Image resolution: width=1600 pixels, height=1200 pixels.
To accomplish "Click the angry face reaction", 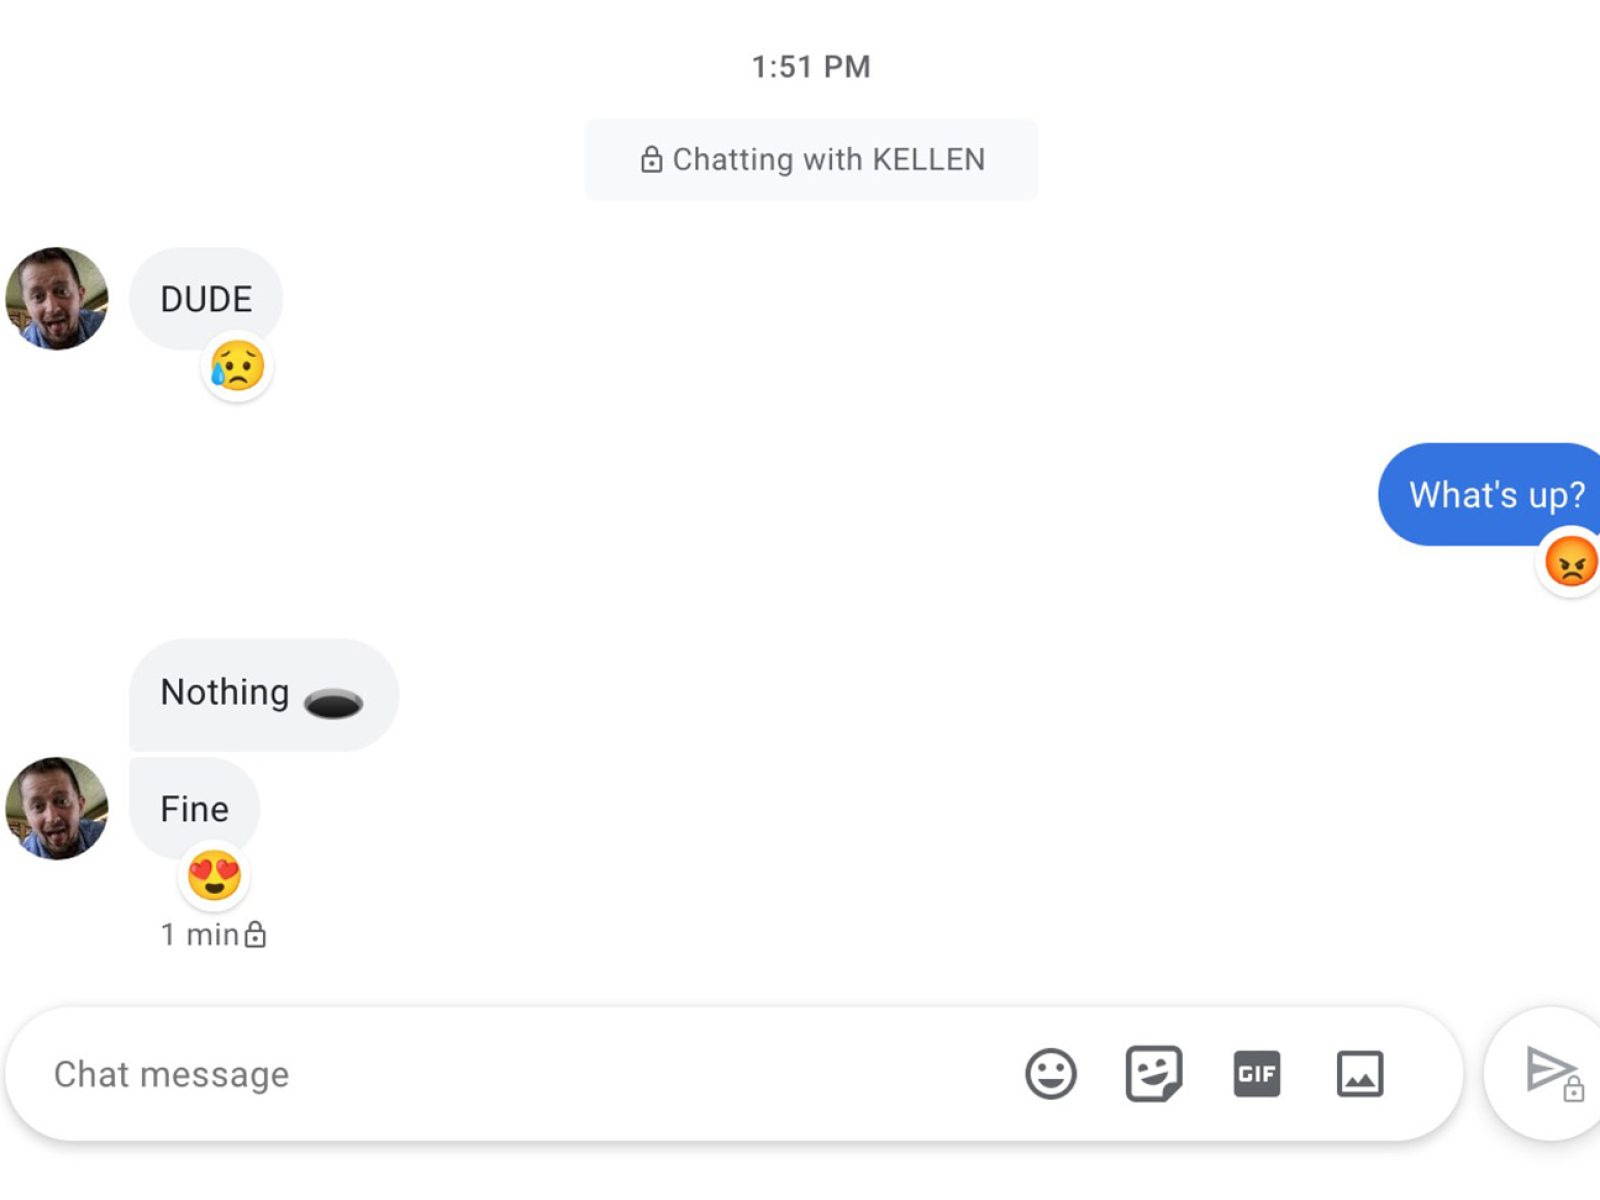I will pos(1570,561).
